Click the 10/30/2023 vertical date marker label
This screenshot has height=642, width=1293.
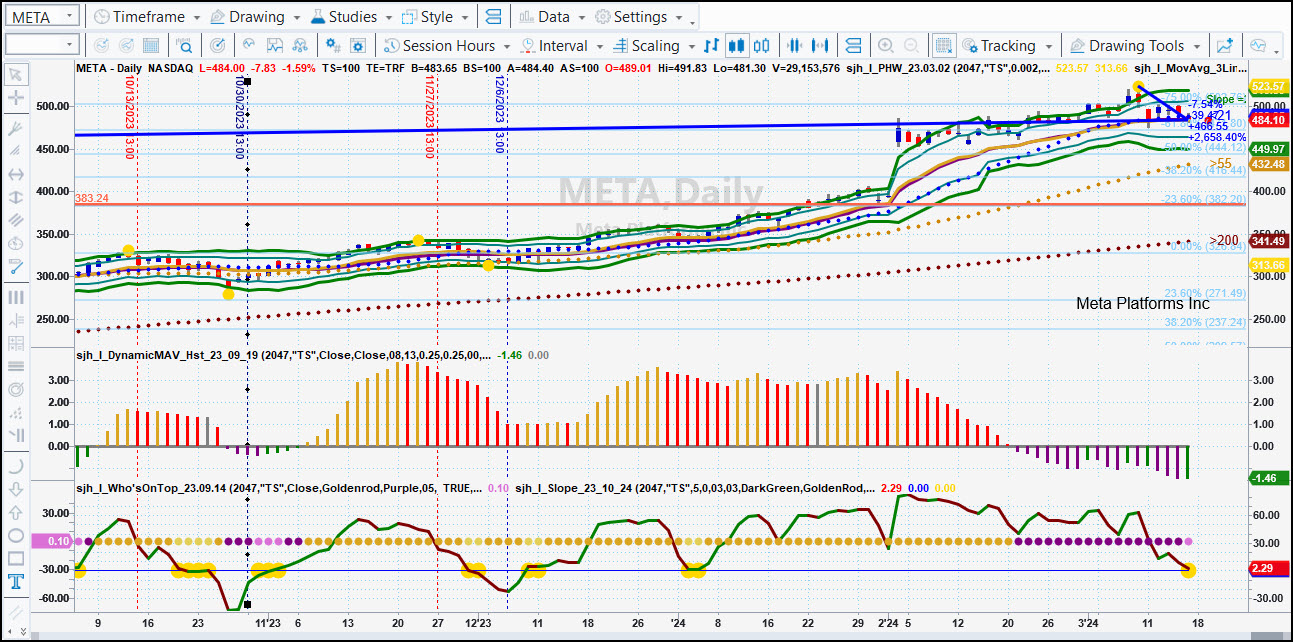pos(238,118)
